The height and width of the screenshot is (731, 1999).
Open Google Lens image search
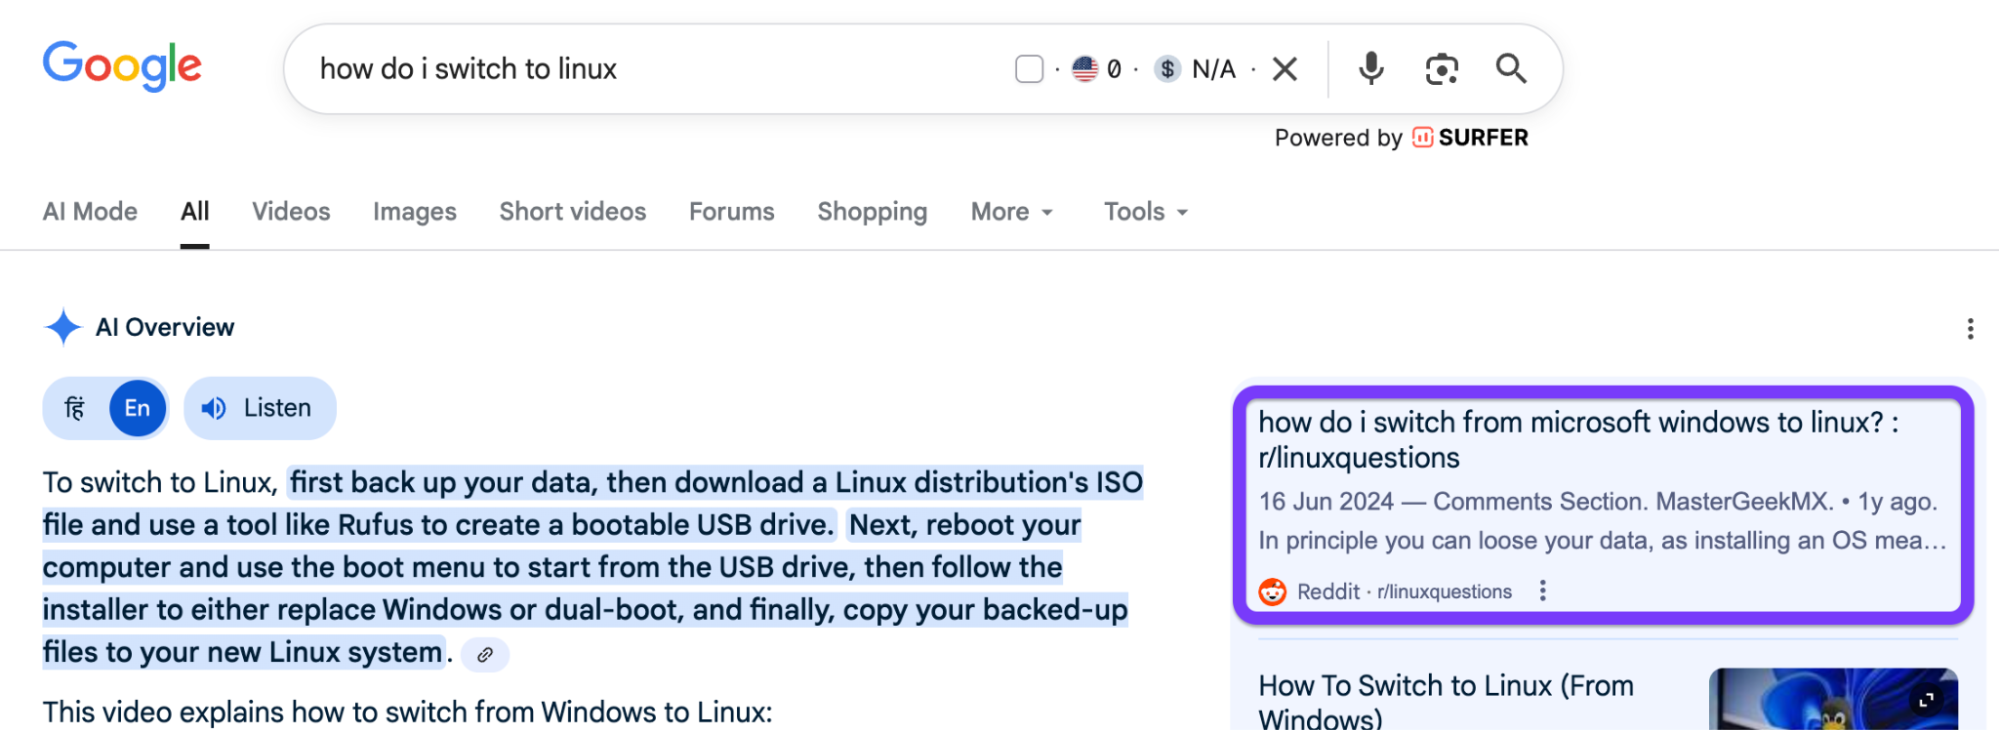click(x=1441, y=69)
